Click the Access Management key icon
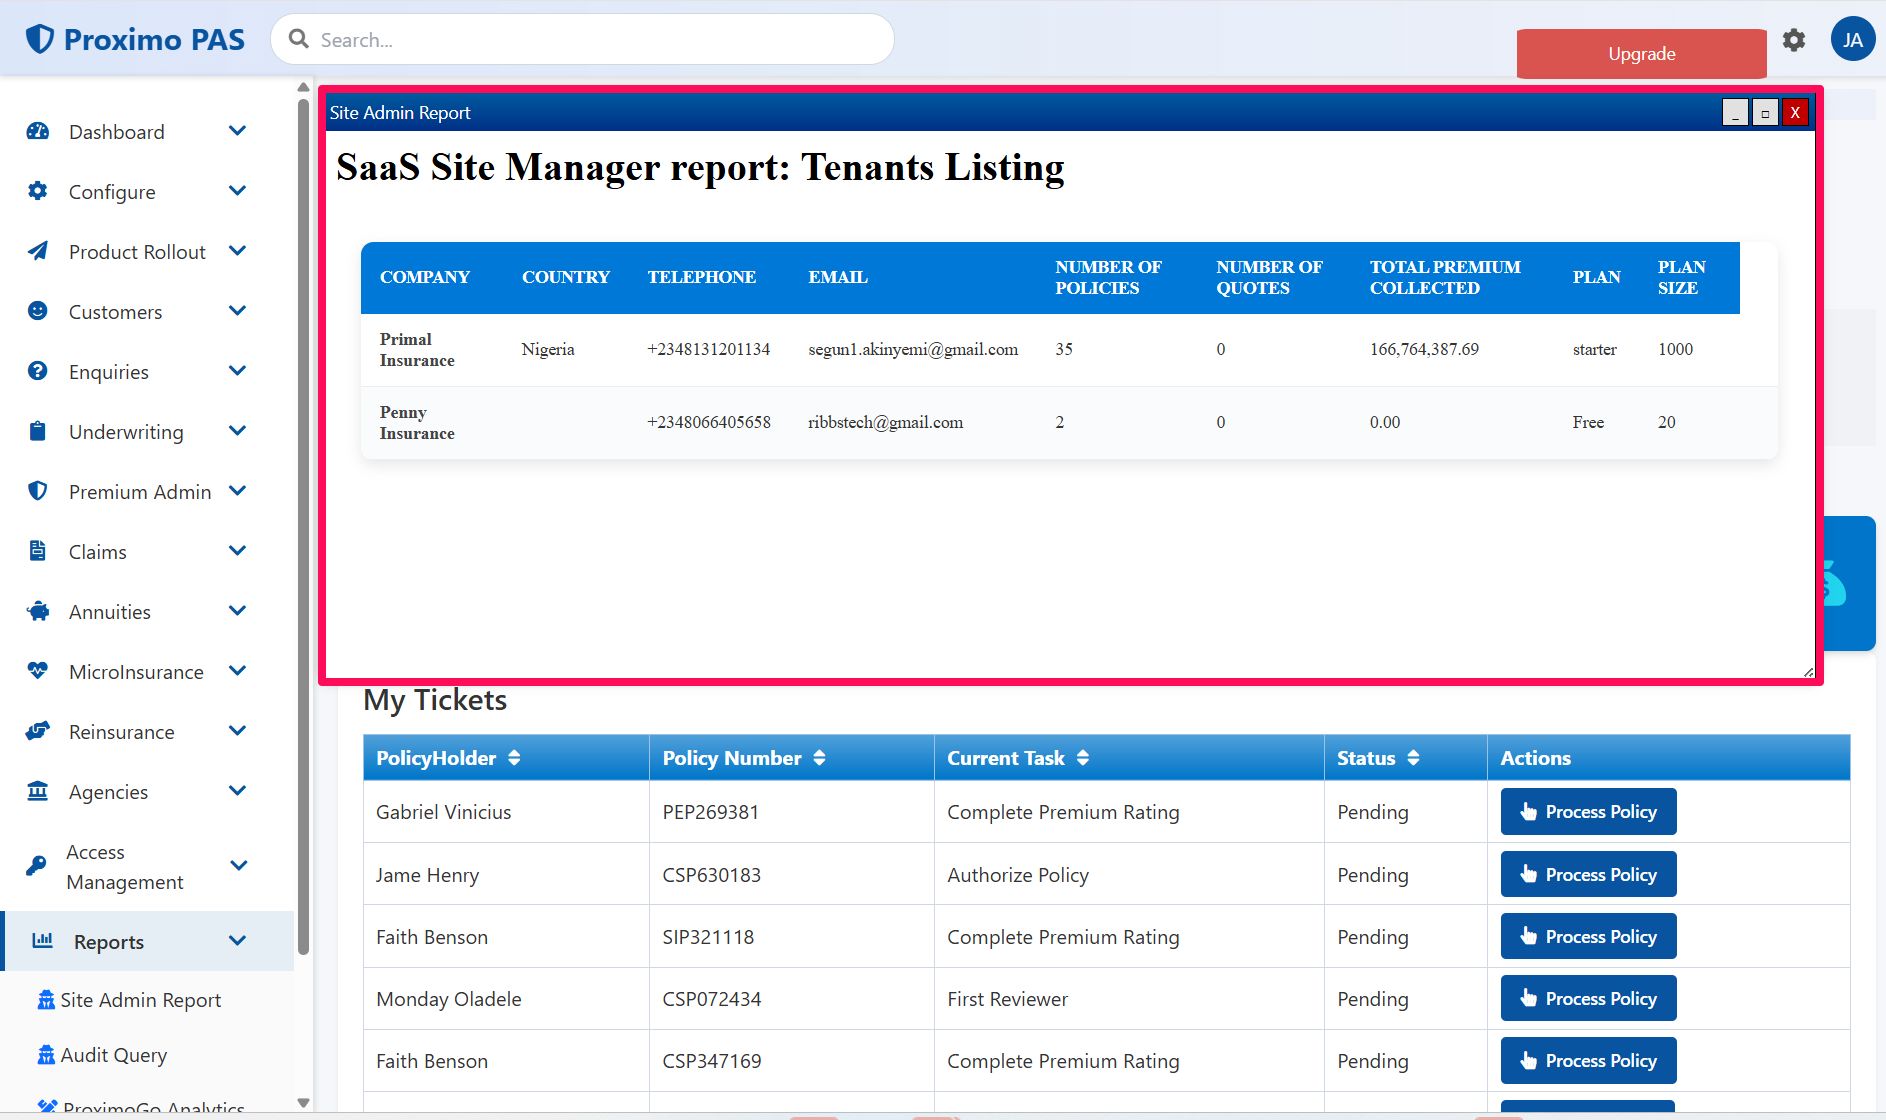 pos(36,866)
